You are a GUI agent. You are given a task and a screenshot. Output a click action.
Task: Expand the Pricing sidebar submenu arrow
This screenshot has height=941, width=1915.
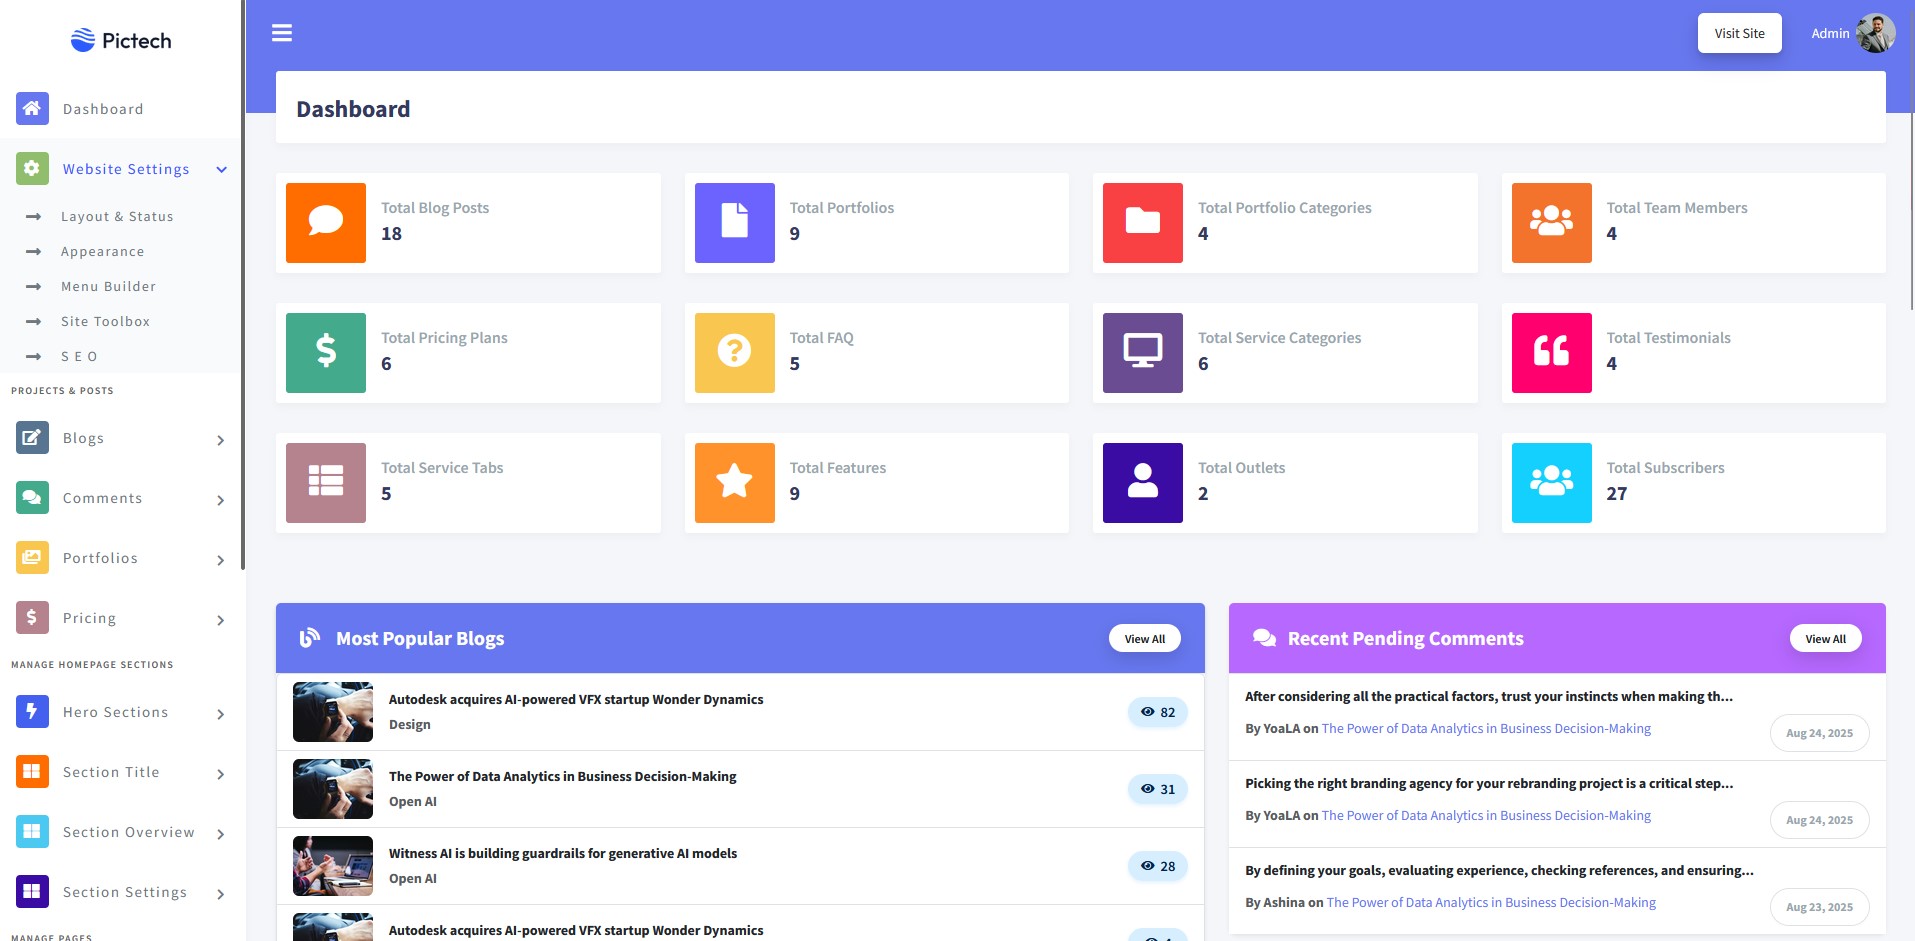click(221, 620)
